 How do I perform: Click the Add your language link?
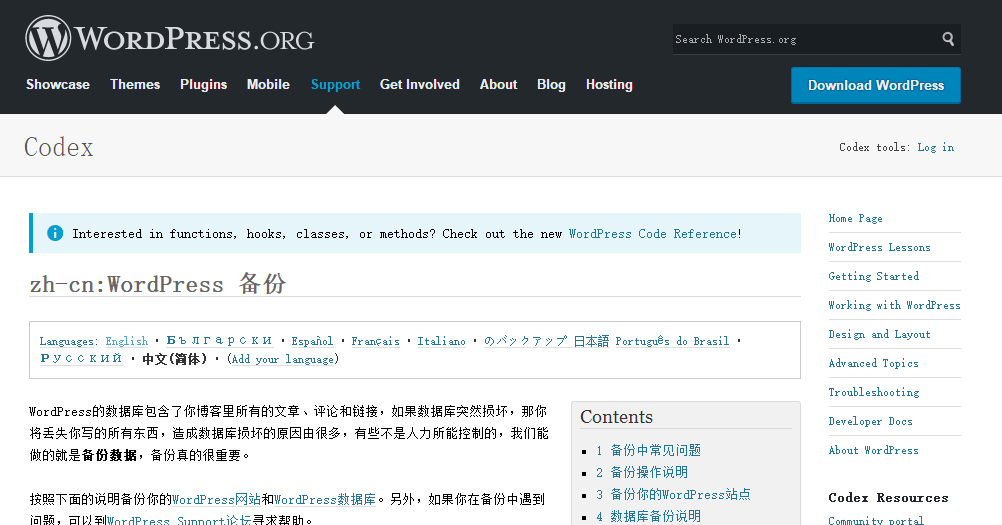[283, 359]
